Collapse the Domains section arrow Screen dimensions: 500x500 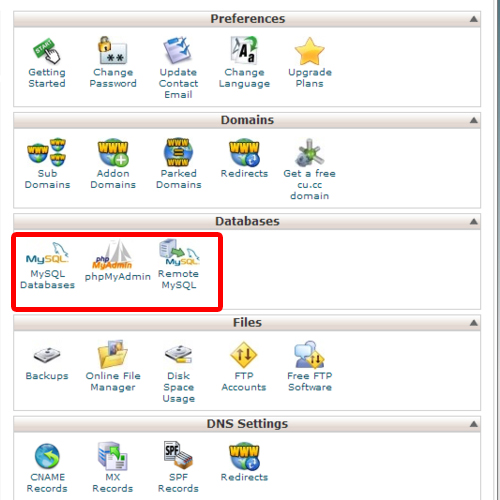(x=474, y=120)
